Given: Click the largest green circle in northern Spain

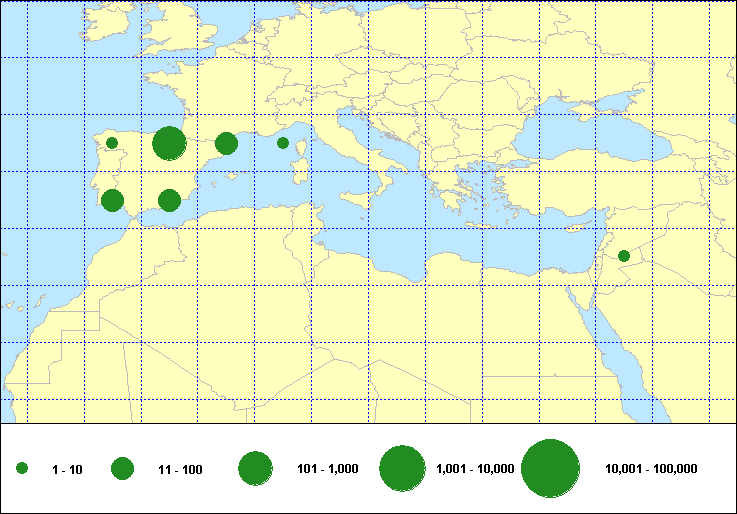Looking at the screenshot, I should point(169,143).
